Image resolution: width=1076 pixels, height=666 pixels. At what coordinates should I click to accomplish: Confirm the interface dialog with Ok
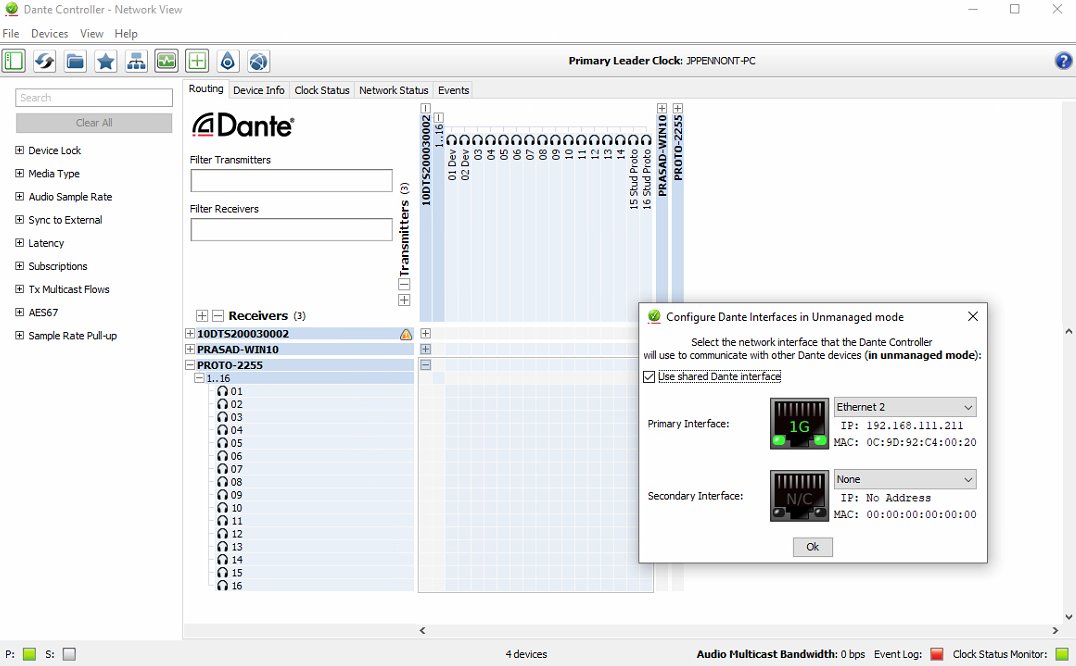[x=812, y=547]
